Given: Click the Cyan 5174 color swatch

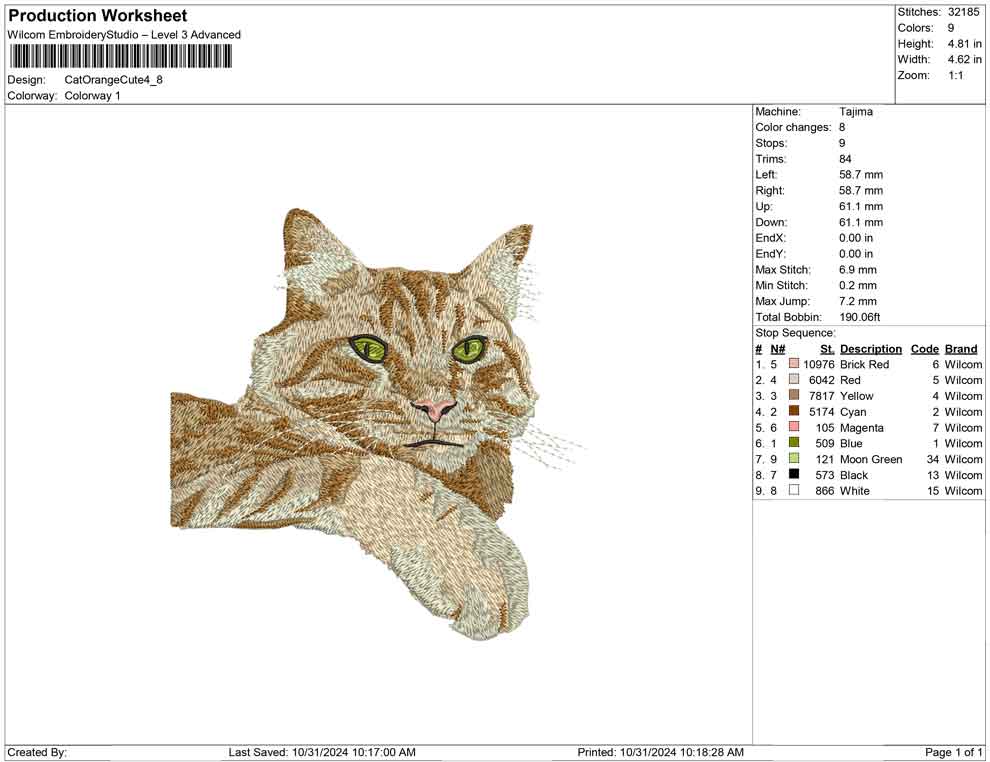Looking at the screenshot, I should click(x=793, y=411).
